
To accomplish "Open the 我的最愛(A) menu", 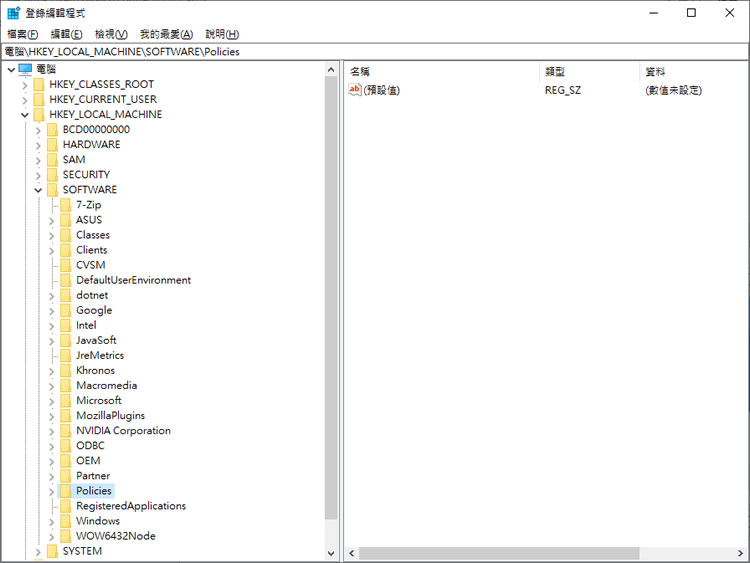I will click(x=166, y=34).
